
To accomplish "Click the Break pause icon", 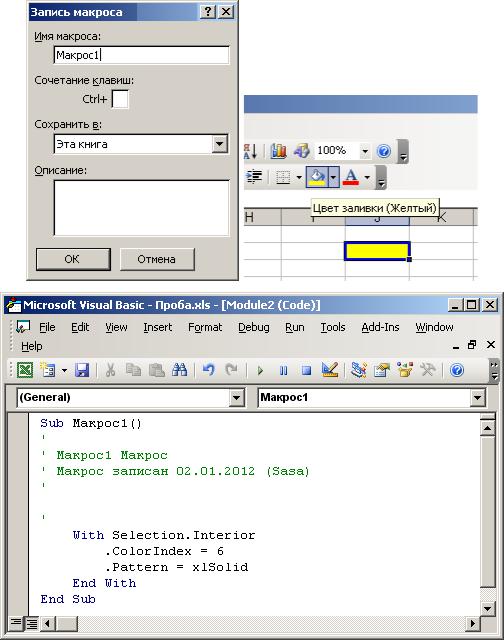I will [x=283, y=371].
